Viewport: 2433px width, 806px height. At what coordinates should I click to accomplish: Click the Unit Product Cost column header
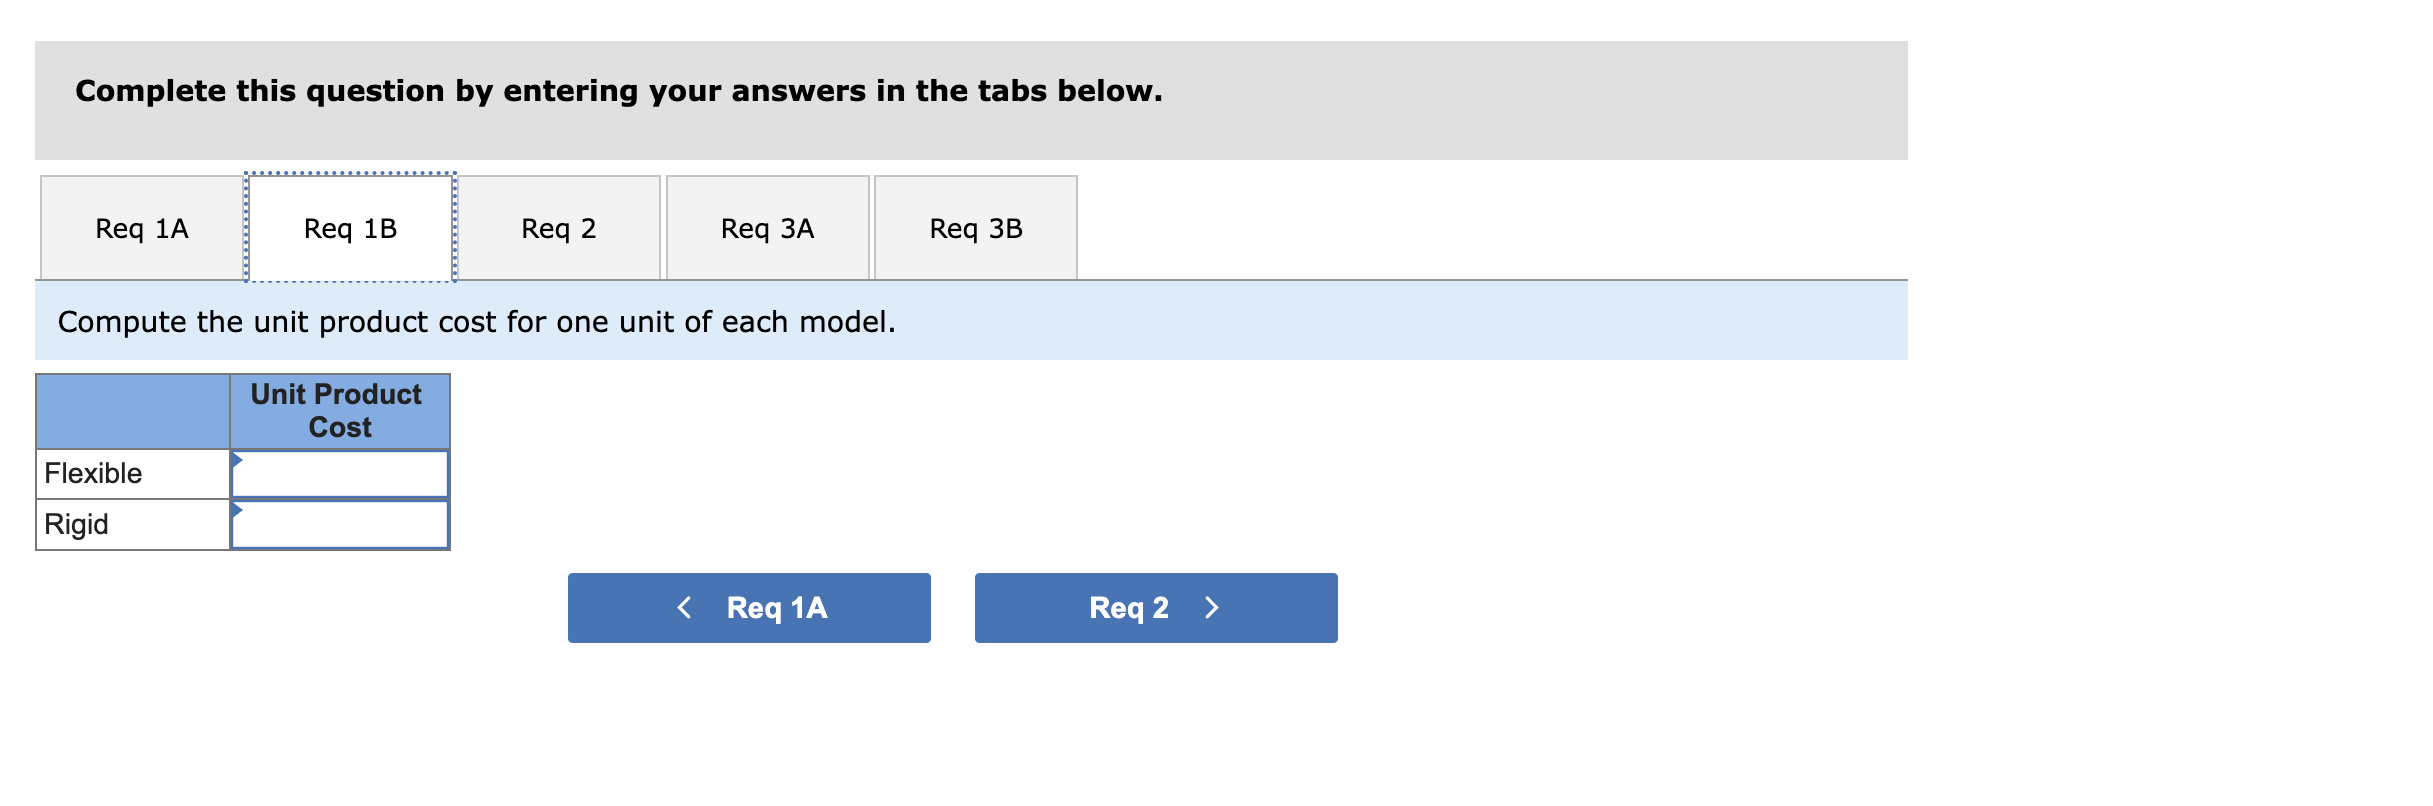tap(338, 410)
